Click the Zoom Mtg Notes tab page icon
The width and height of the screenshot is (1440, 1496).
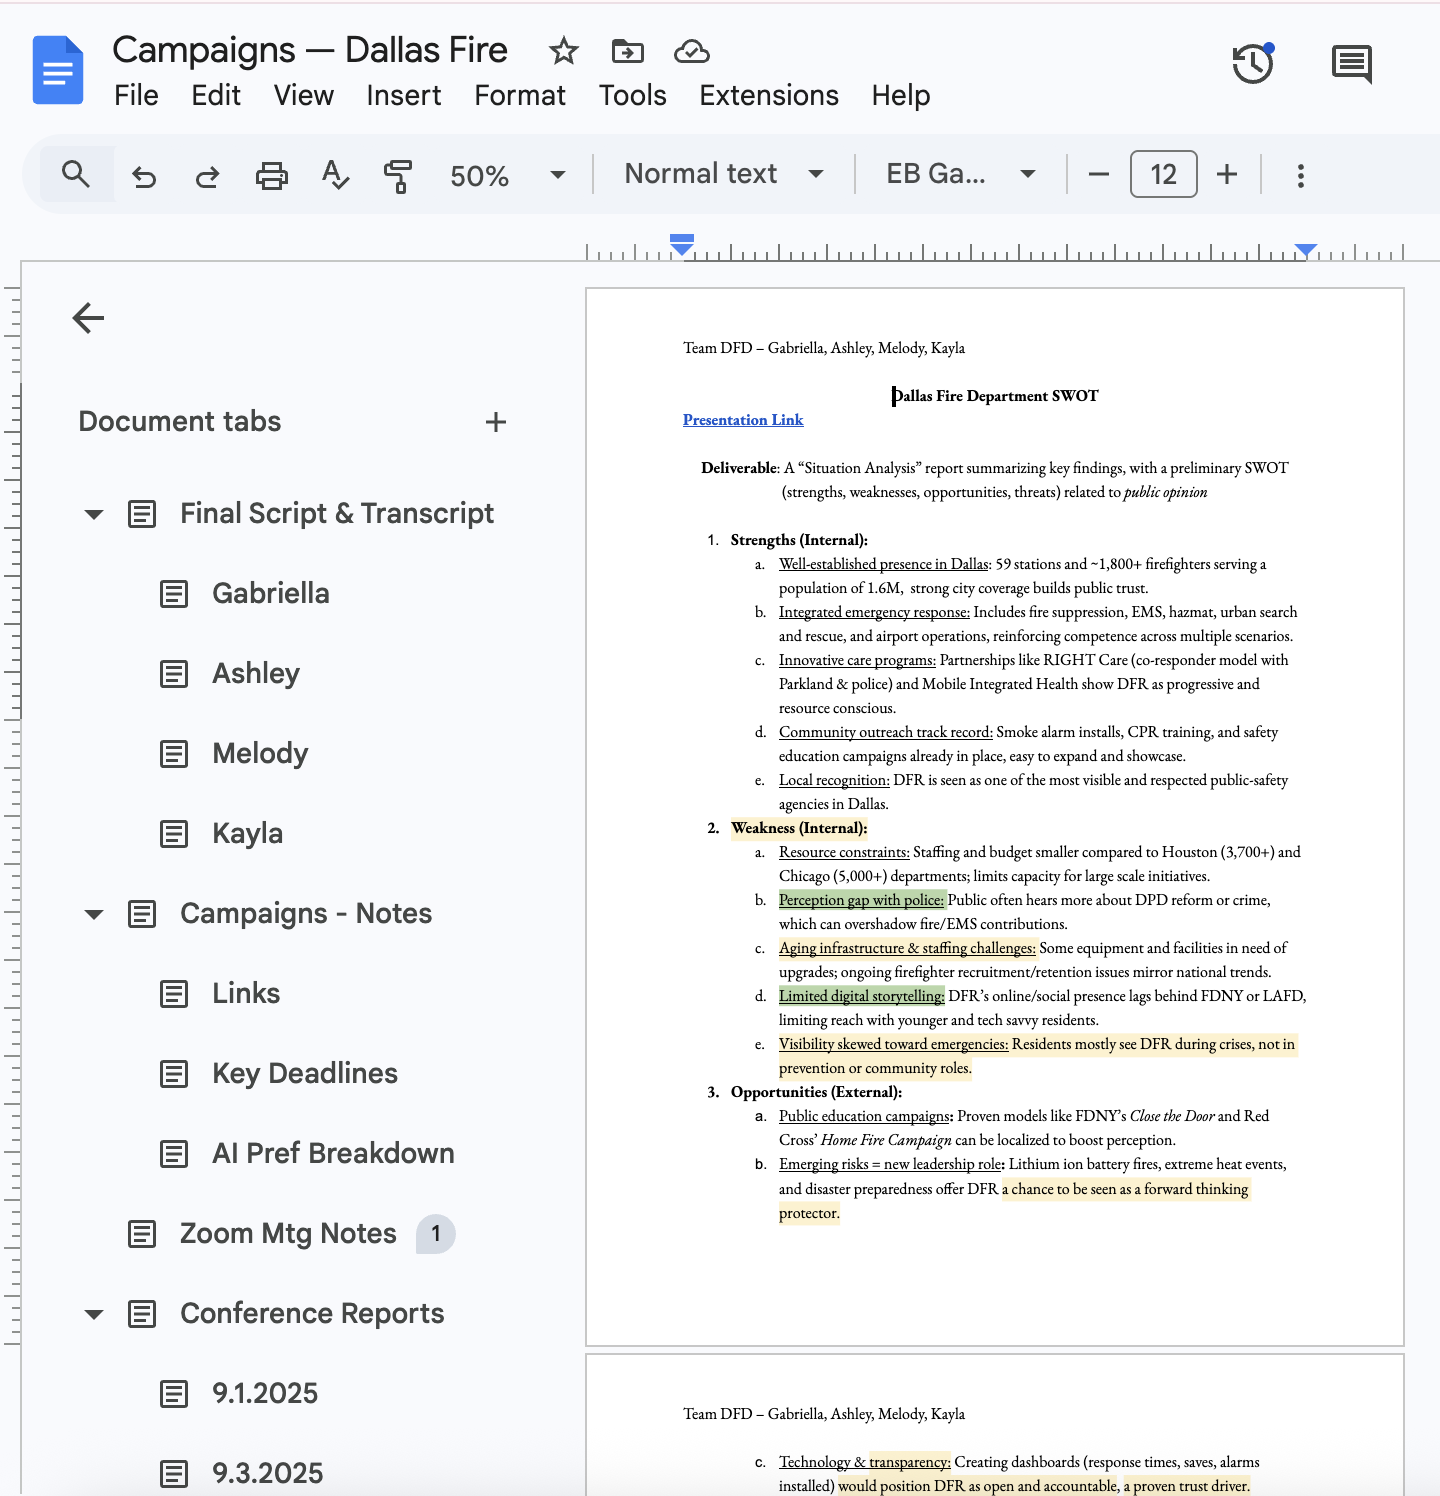[x=142, y=1234]
